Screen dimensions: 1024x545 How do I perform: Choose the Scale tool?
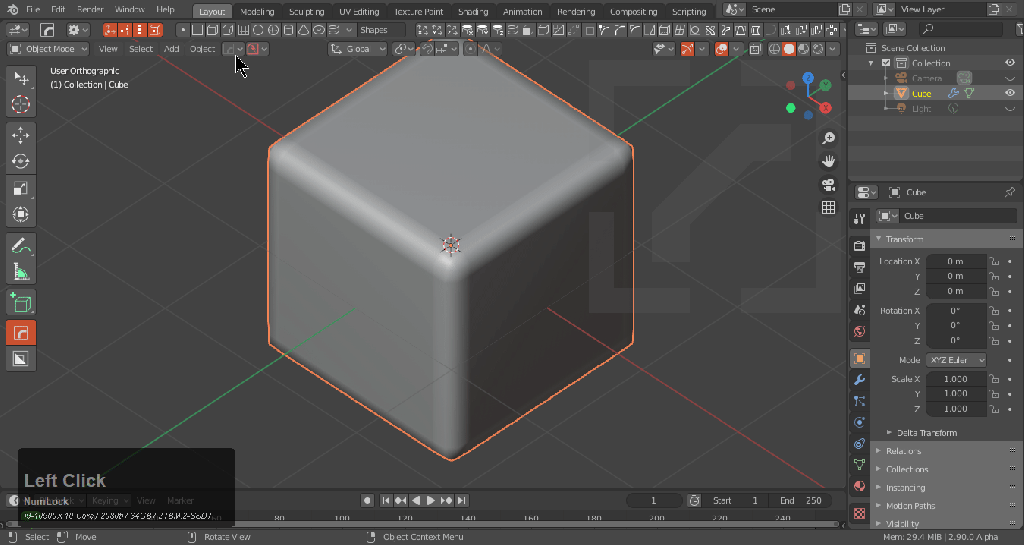pyautogui.click(x=21, y=188)
